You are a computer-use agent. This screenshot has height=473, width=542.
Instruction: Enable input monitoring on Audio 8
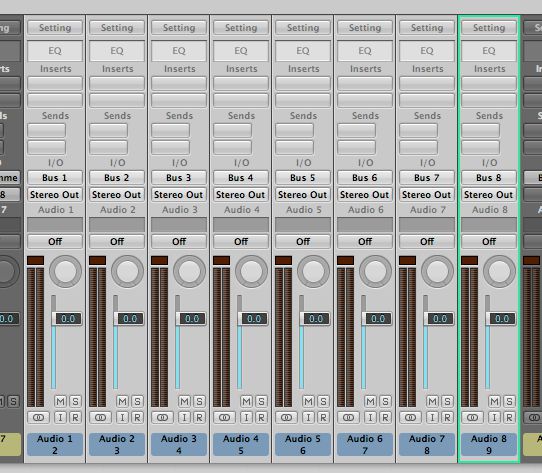click(494, 418)
